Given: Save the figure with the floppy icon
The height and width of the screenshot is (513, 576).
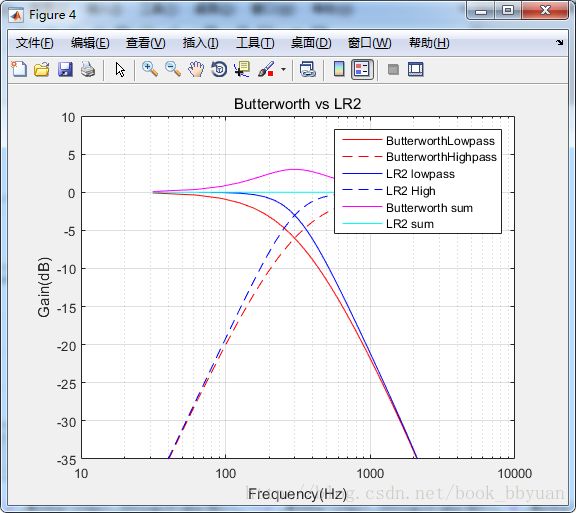Looking at the screenshot, I should coord(65,69).
